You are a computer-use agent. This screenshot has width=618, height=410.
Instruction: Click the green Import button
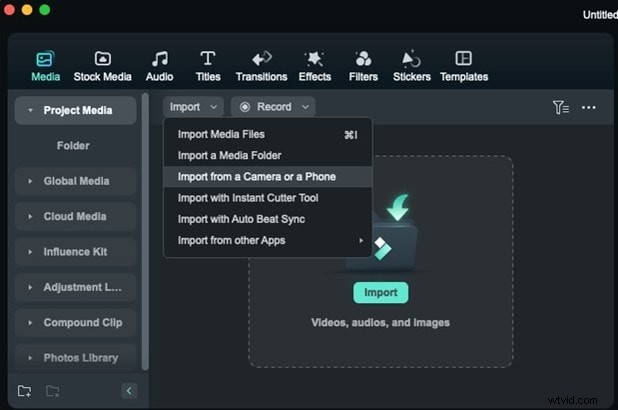pyautogui.click(x=380, y=293)
